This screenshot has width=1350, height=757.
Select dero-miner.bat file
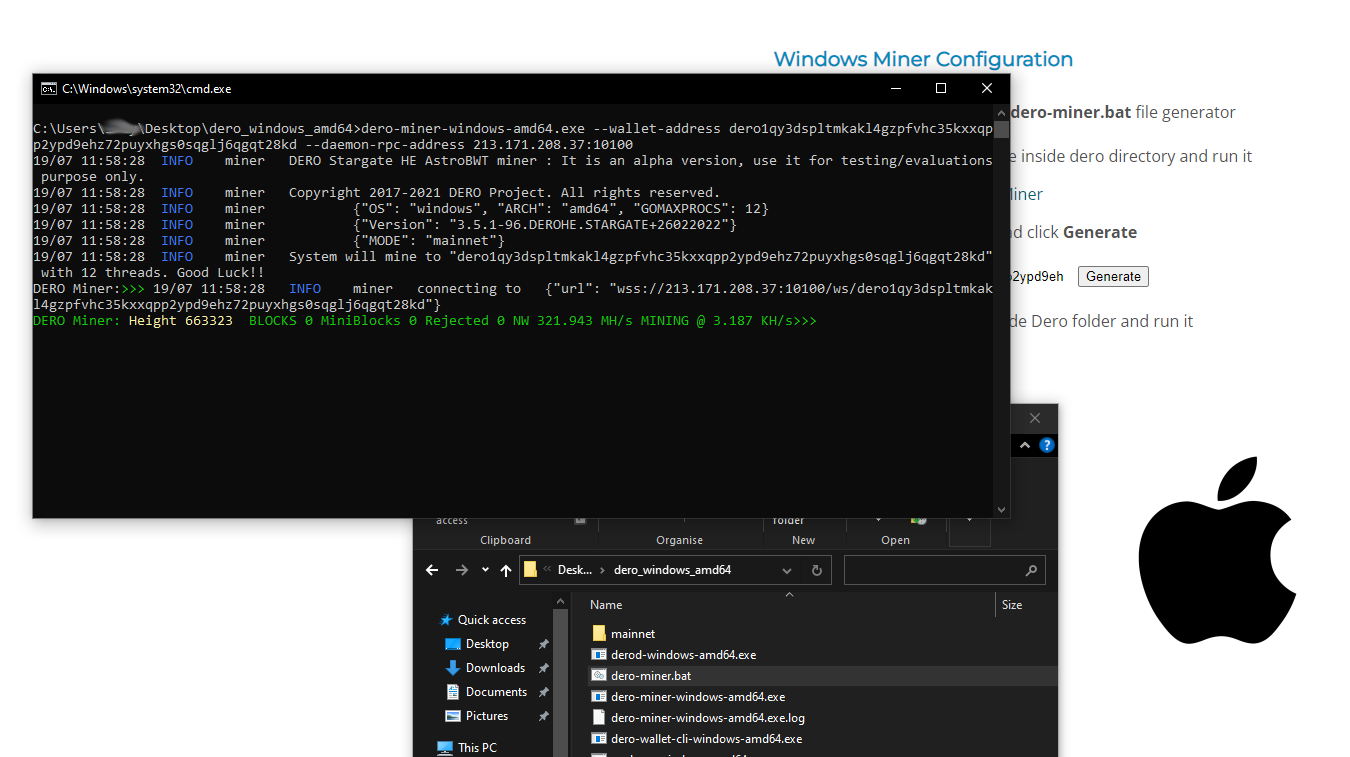click(x=651, y=676)
